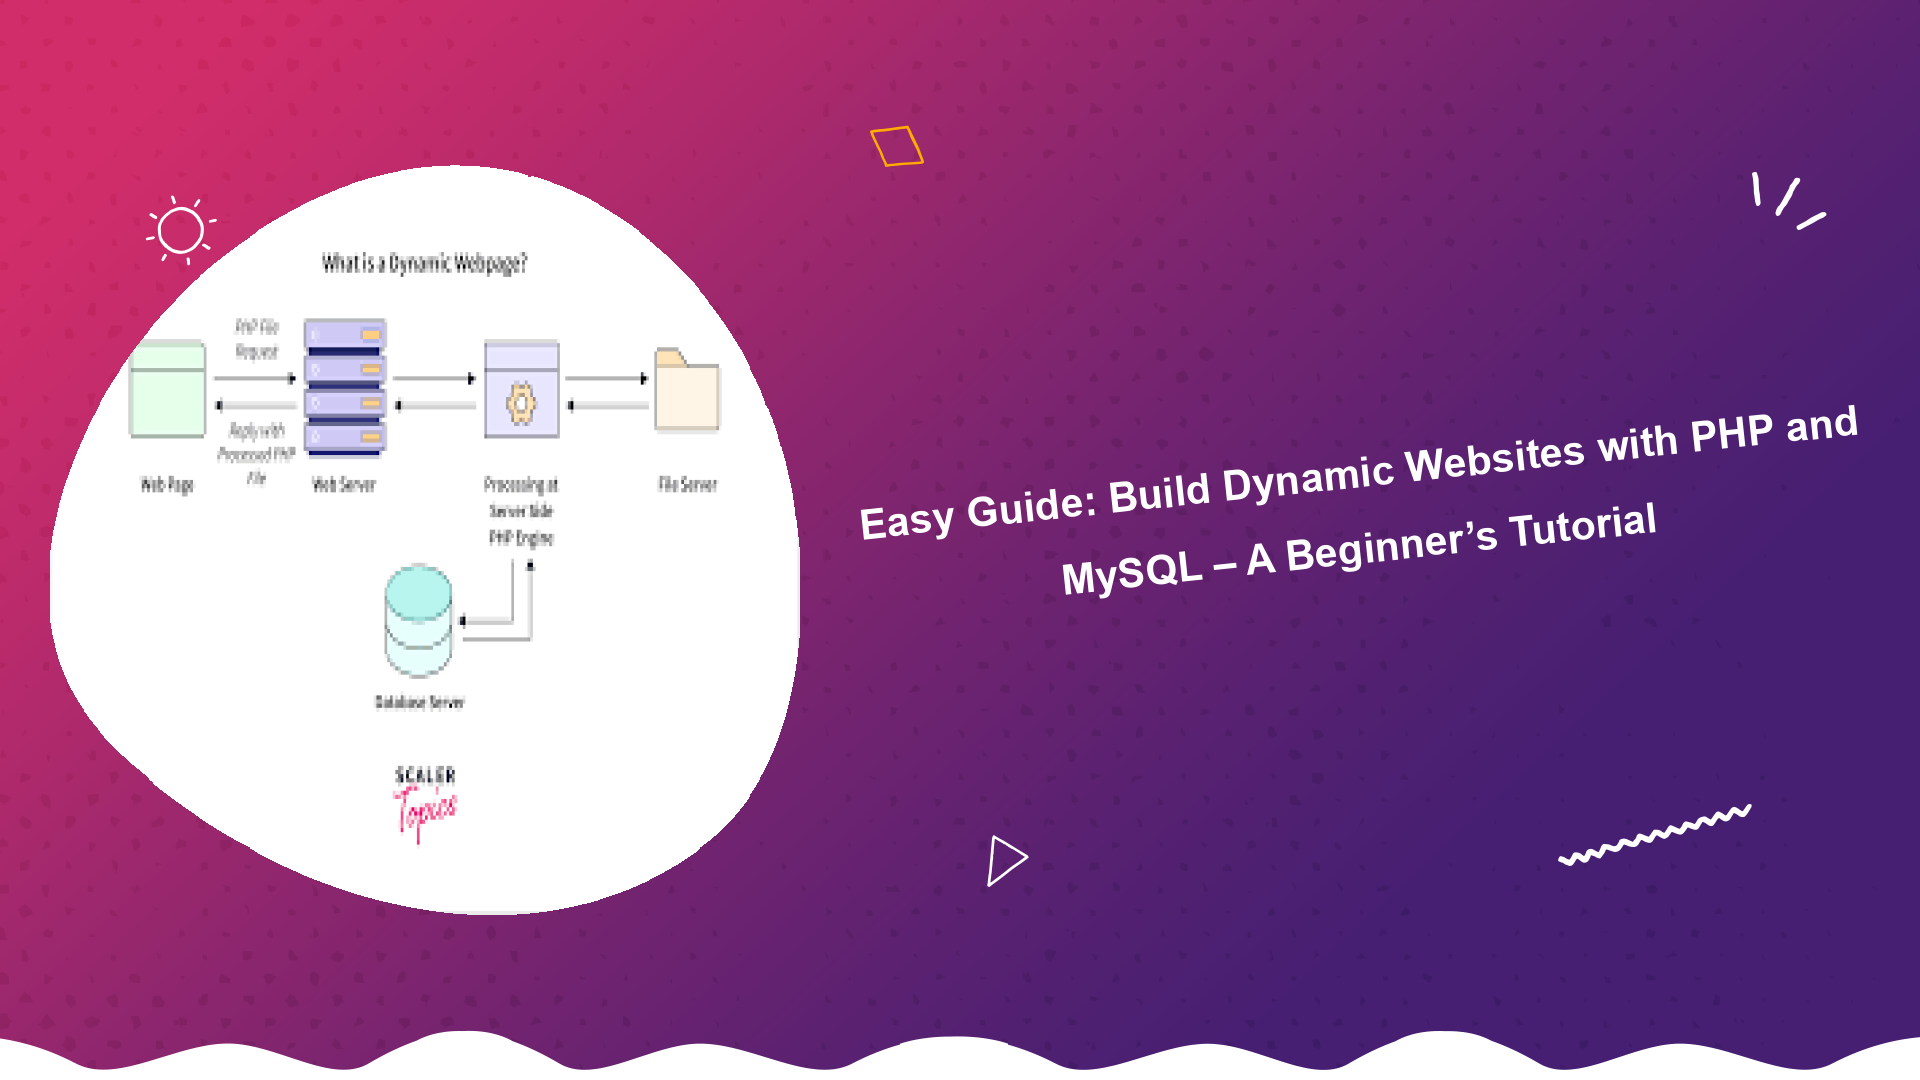Open the SCALER menu item

tap(424, 773)
